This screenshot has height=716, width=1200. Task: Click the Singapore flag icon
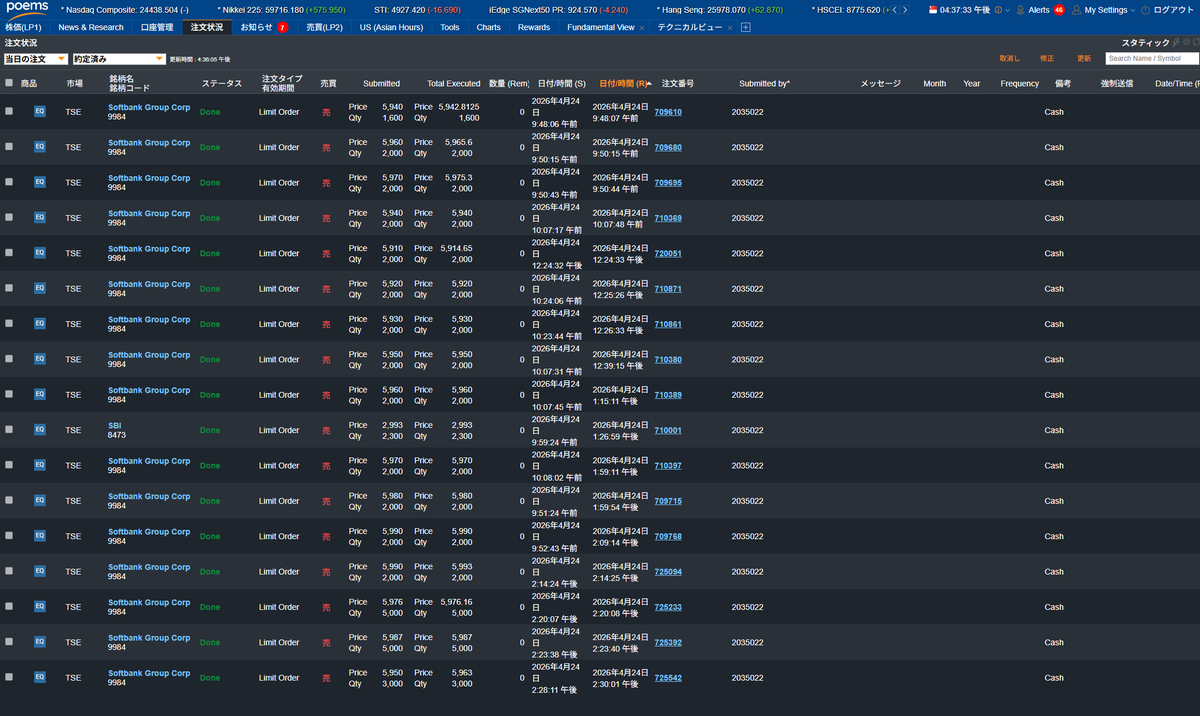tap(933, 10)
